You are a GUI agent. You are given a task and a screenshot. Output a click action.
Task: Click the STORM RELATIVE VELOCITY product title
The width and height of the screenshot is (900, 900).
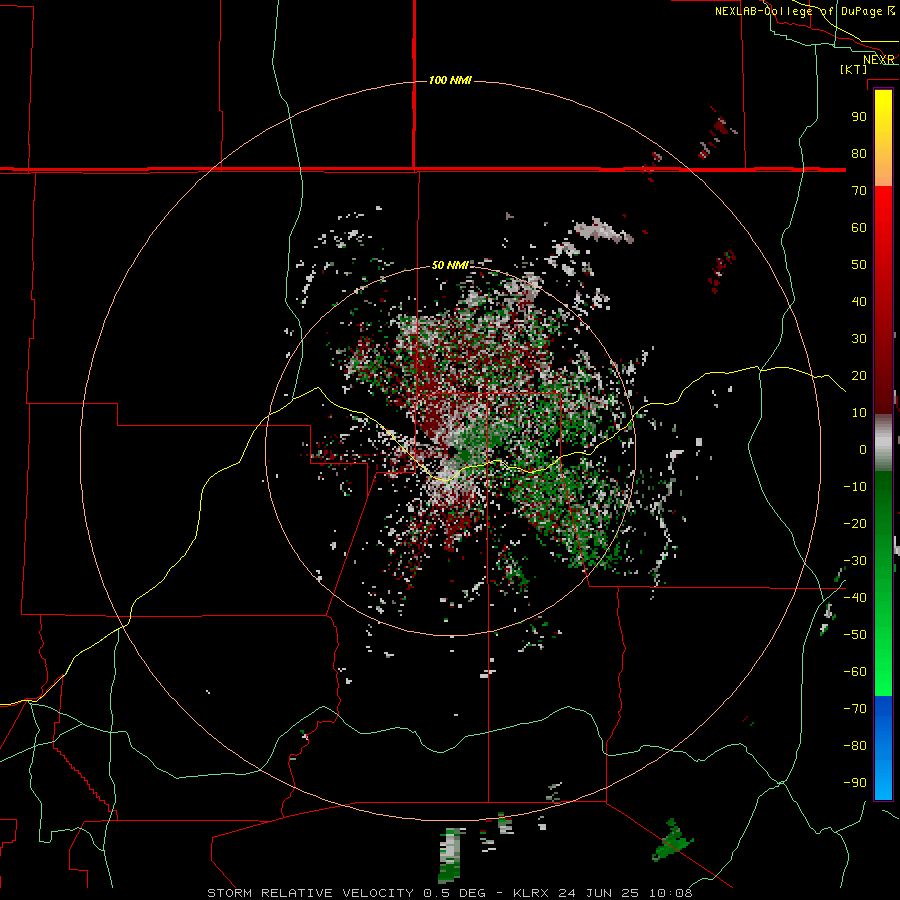click(310, 893)
